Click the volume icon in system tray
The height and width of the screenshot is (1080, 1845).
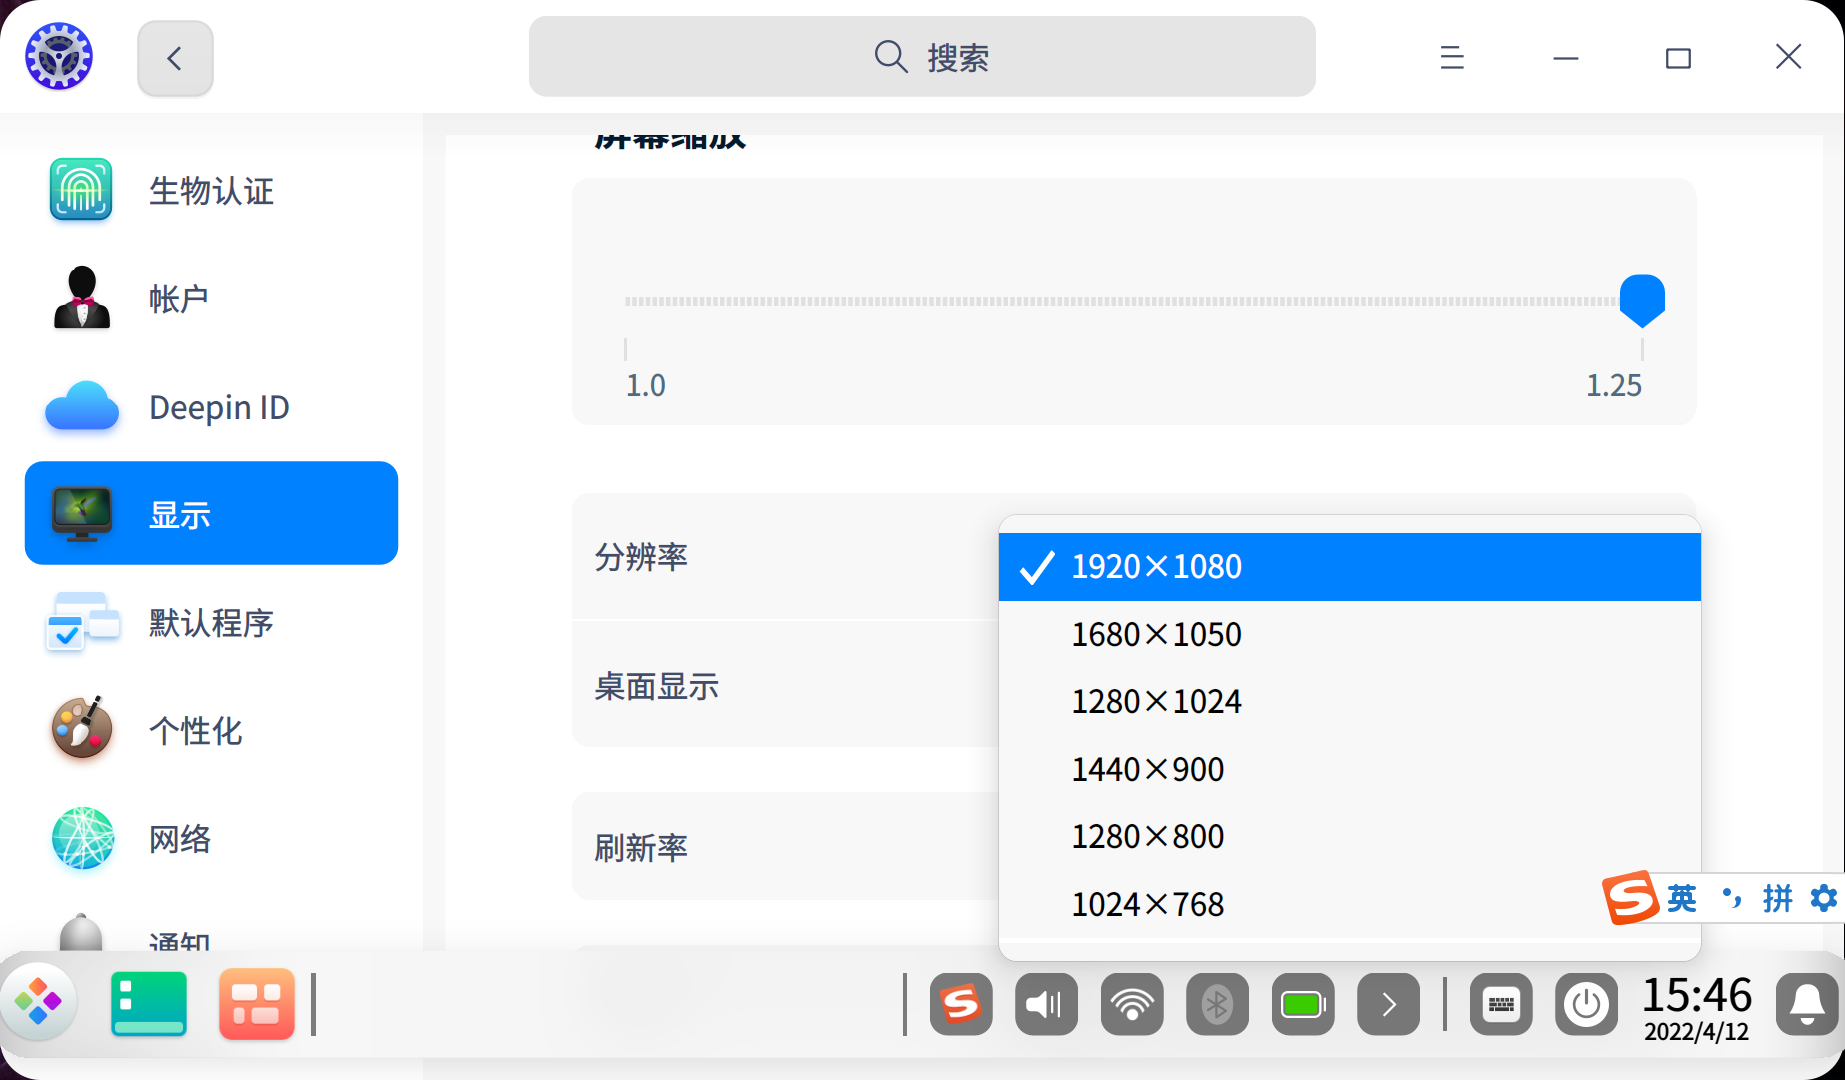point(1045,1004)
